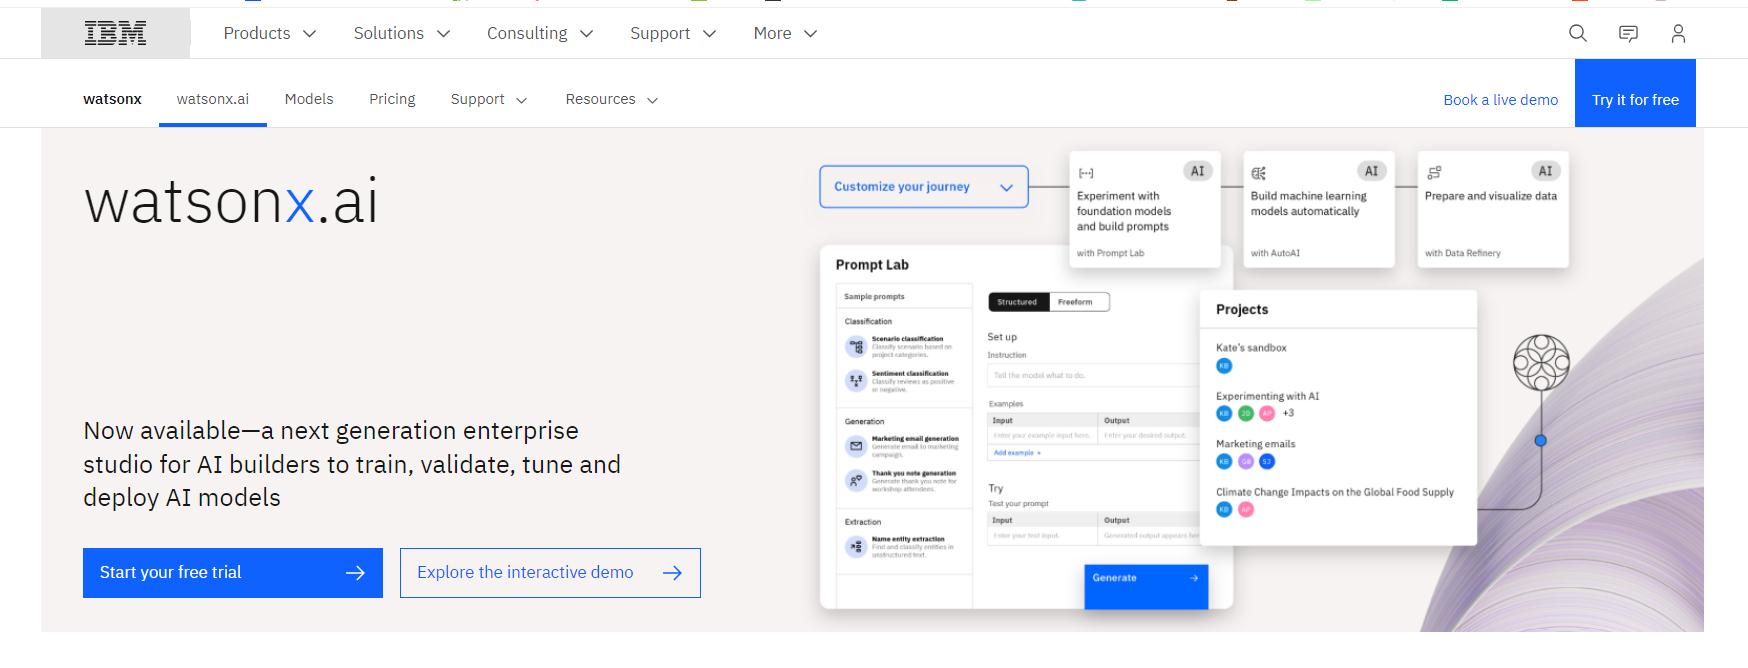1748x668 pixels.
Task: Click Kate's sandbox avatar
Action: click(1224, 366)
